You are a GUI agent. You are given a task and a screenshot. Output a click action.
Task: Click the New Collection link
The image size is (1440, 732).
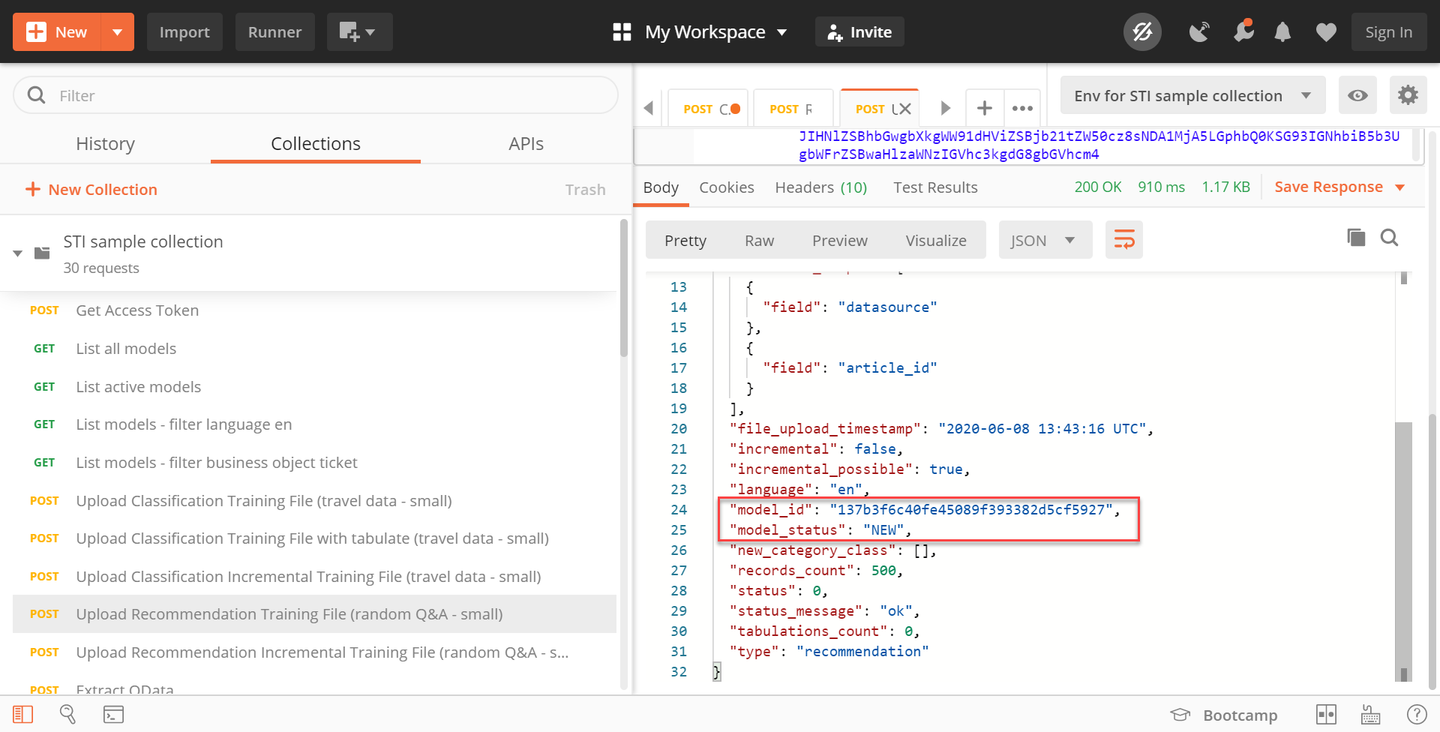[x=91, y=189]
